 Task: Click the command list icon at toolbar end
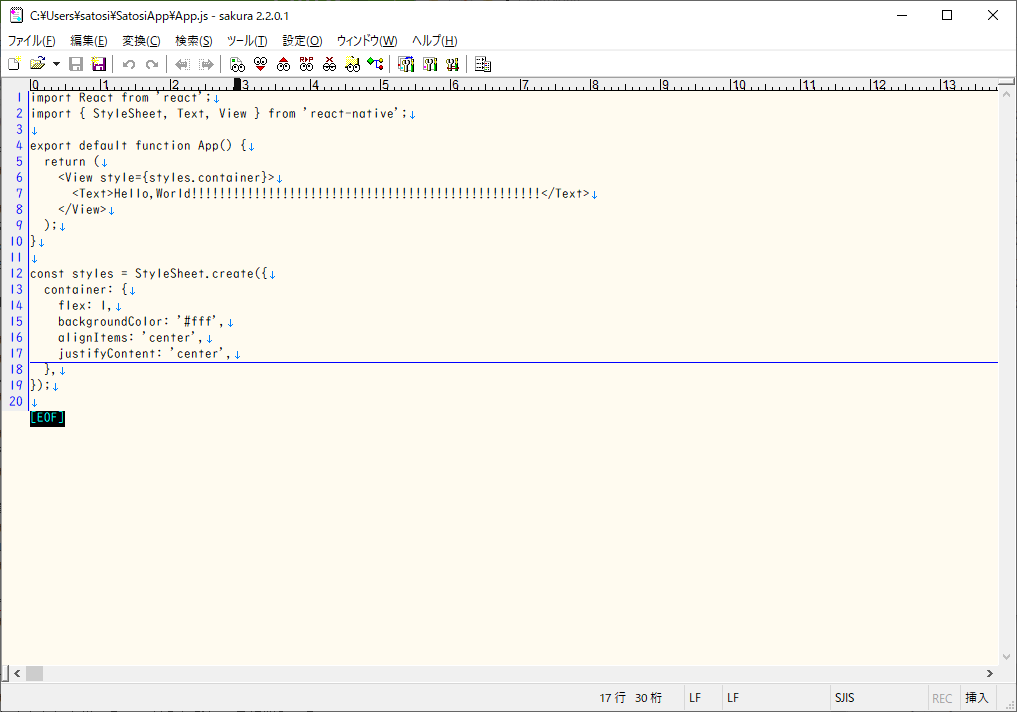tap(483, 64)
